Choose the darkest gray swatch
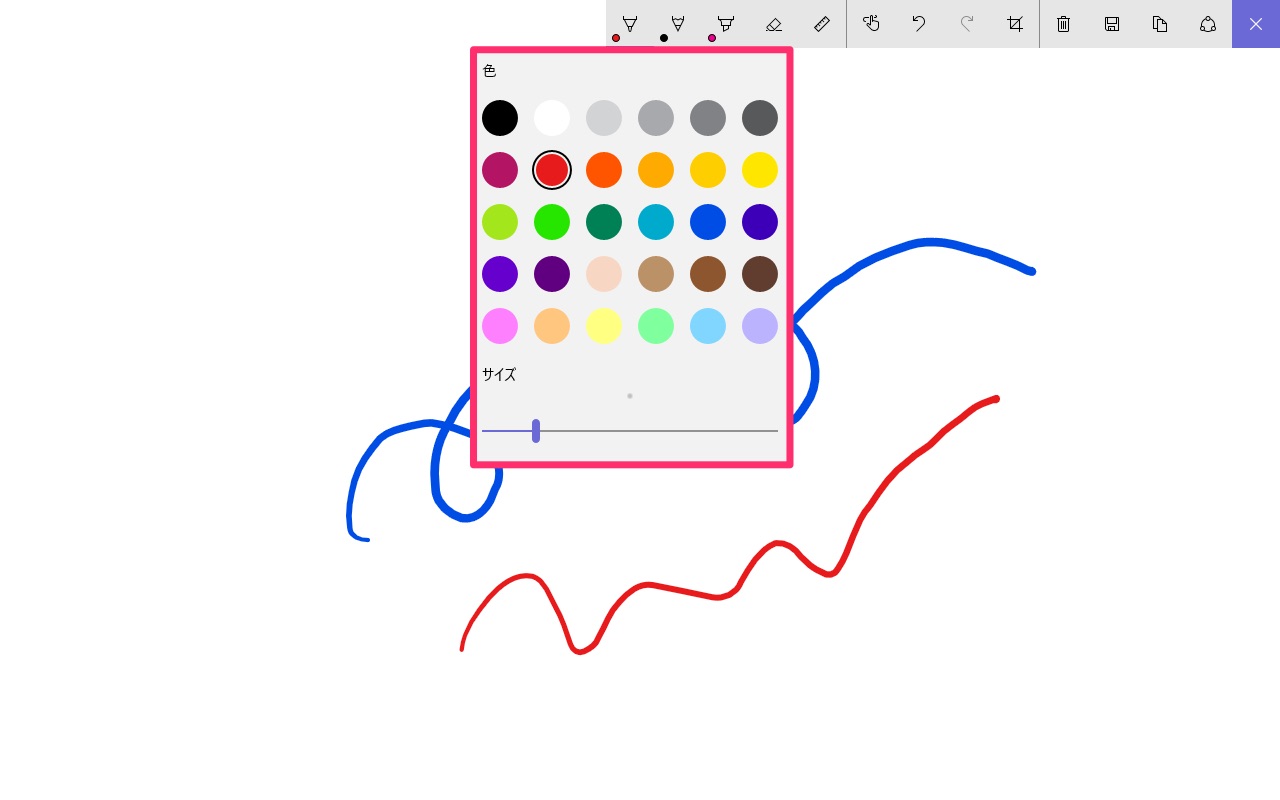This screenshot has height=800, width=1280. click(x=760, y=118)
